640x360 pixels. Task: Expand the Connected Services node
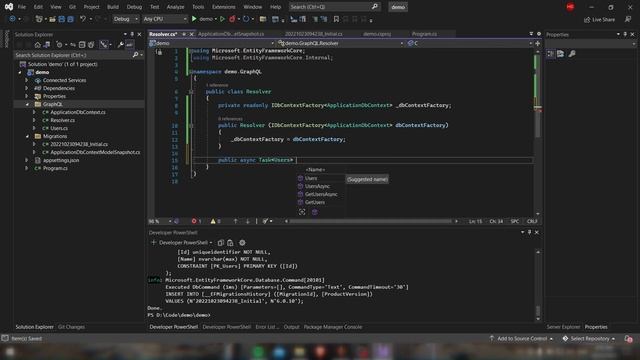tap(27, 80)
